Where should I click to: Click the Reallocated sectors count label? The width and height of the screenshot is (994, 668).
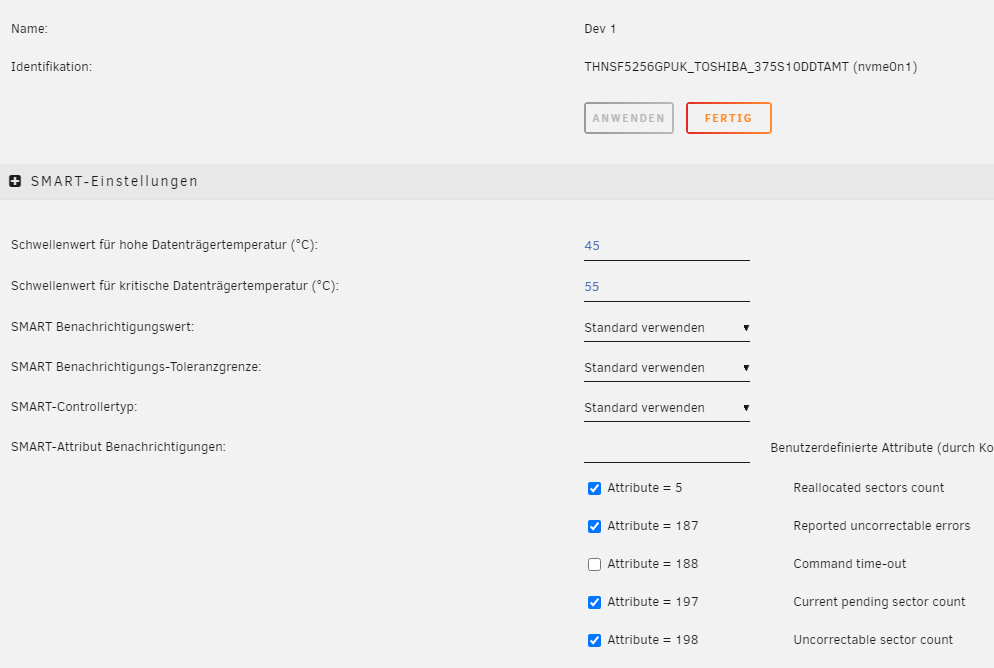(x=868, y=488)
